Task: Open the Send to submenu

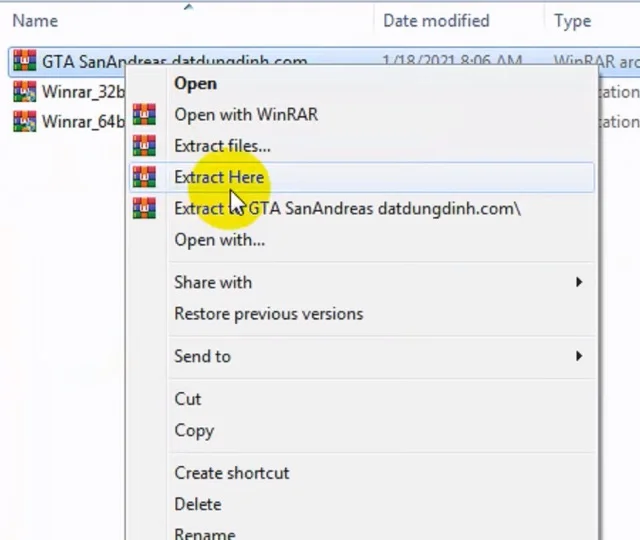Action: point(362,356)
